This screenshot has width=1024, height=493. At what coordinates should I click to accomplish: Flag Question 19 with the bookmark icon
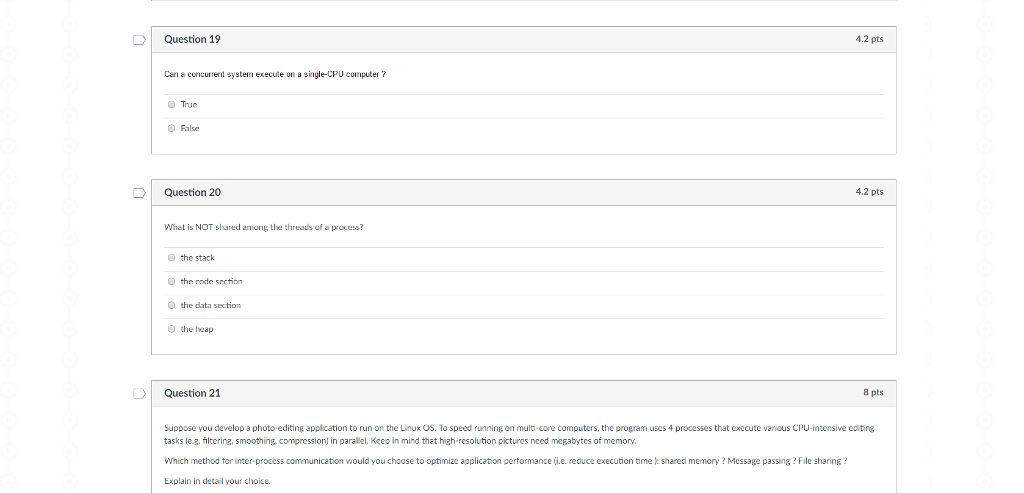(x=140, y=40)
